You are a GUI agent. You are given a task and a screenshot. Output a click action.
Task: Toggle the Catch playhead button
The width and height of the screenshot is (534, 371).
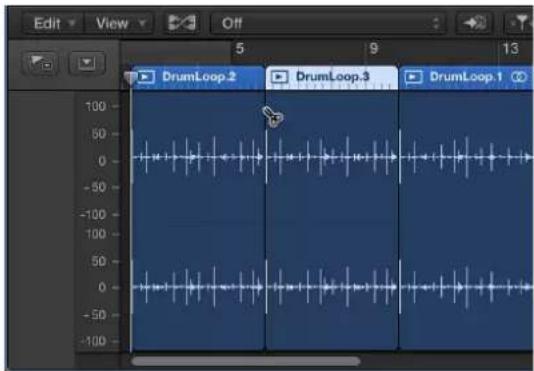[x=182, y=23]
